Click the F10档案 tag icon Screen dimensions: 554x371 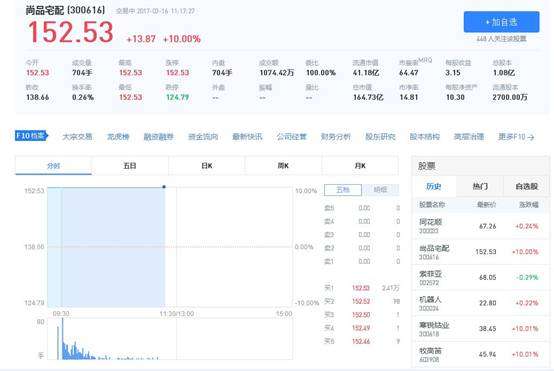pos(31,136)
